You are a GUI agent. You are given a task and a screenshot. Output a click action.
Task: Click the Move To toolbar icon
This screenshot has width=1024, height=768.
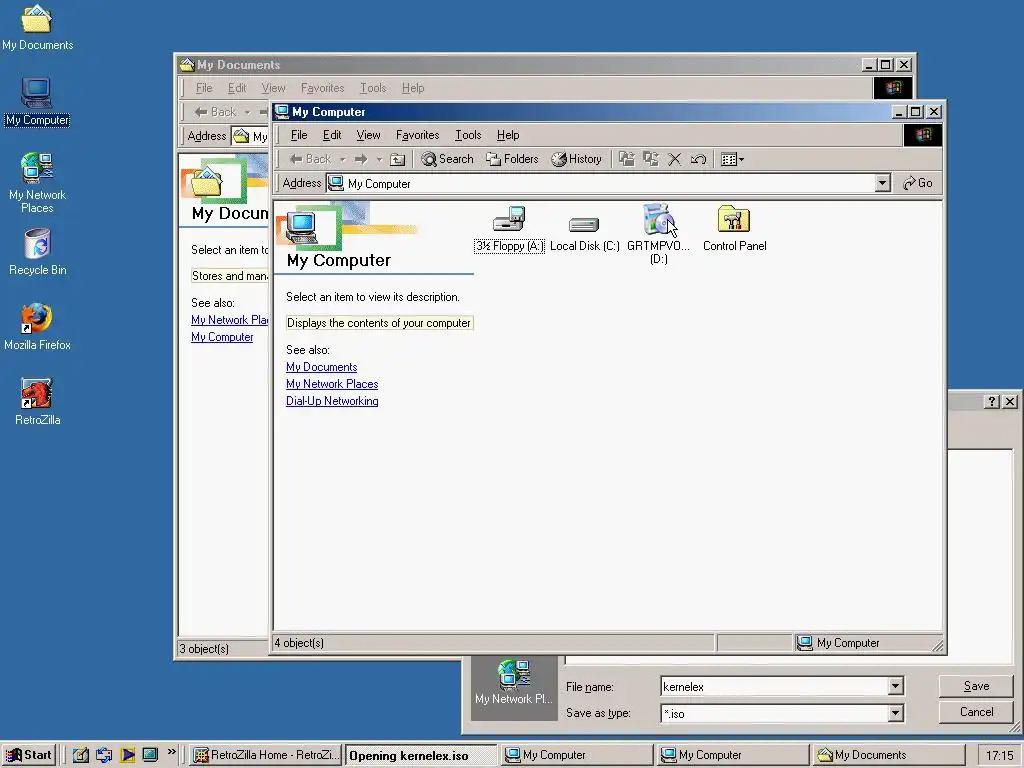click(627, 159)
